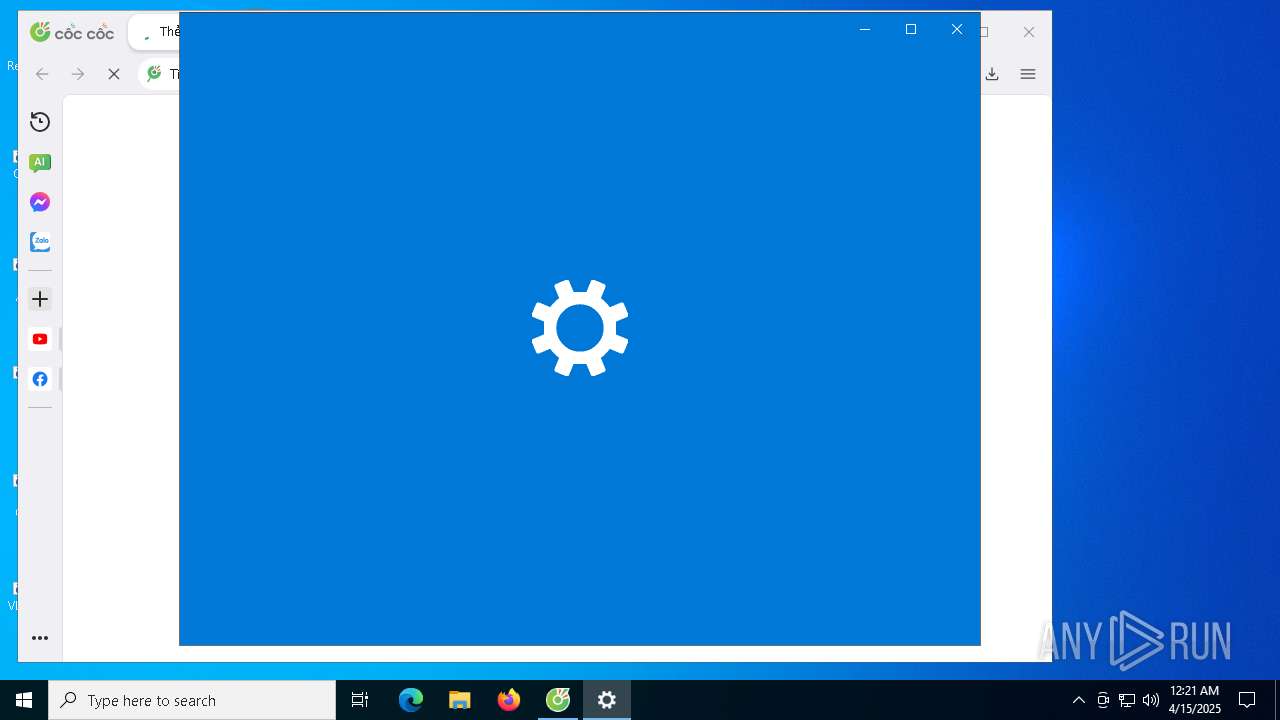This screenshot has height=720, width=1280.
Task: Open the Cốc Cốc hamburger menu
Action: click(x=1028, y=74)
